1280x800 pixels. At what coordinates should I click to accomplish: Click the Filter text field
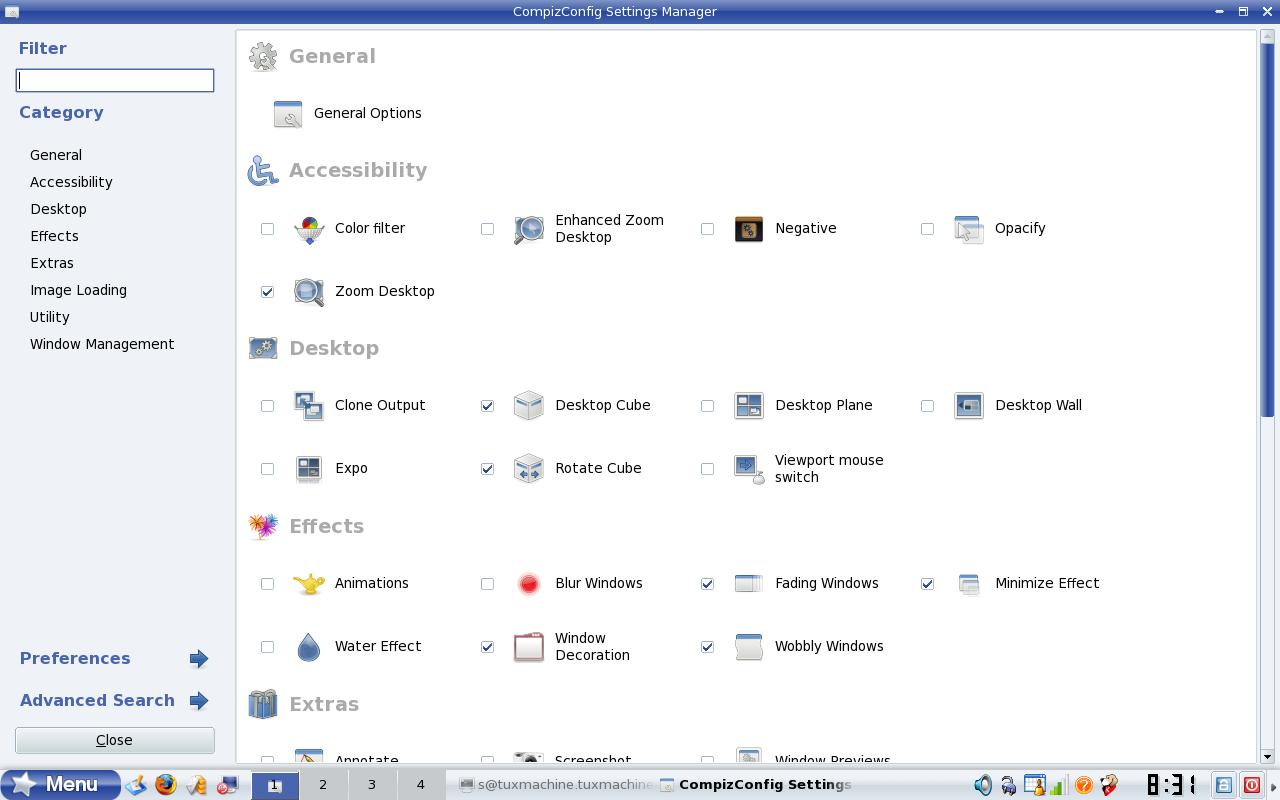(115, 80)
